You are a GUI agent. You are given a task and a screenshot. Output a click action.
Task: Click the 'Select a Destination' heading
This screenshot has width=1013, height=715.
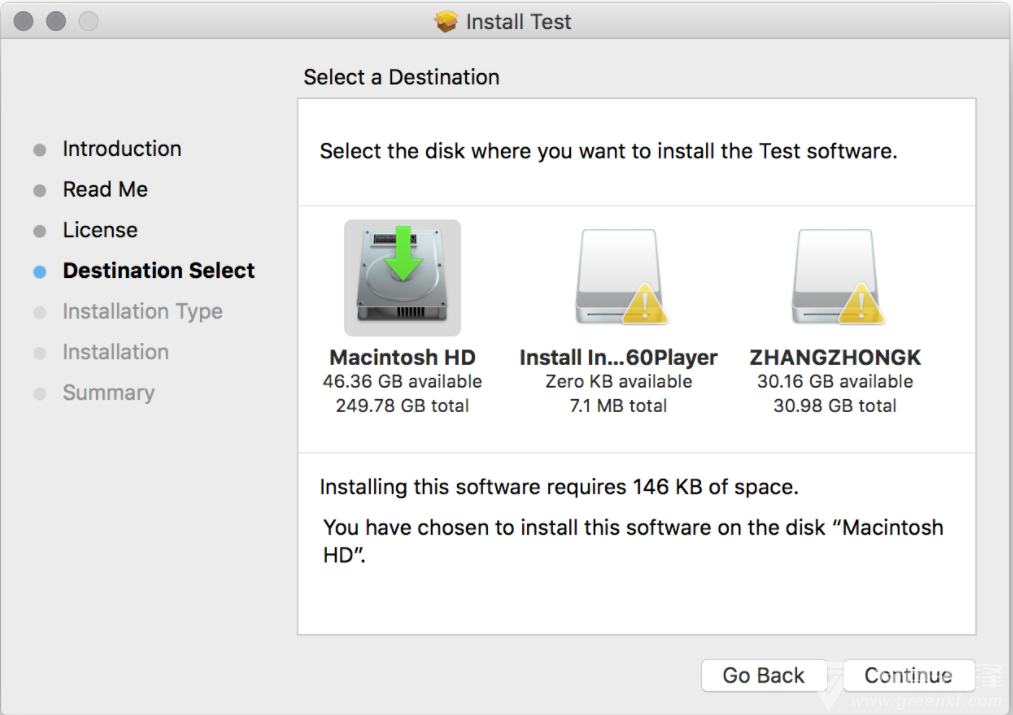[401, 77]
